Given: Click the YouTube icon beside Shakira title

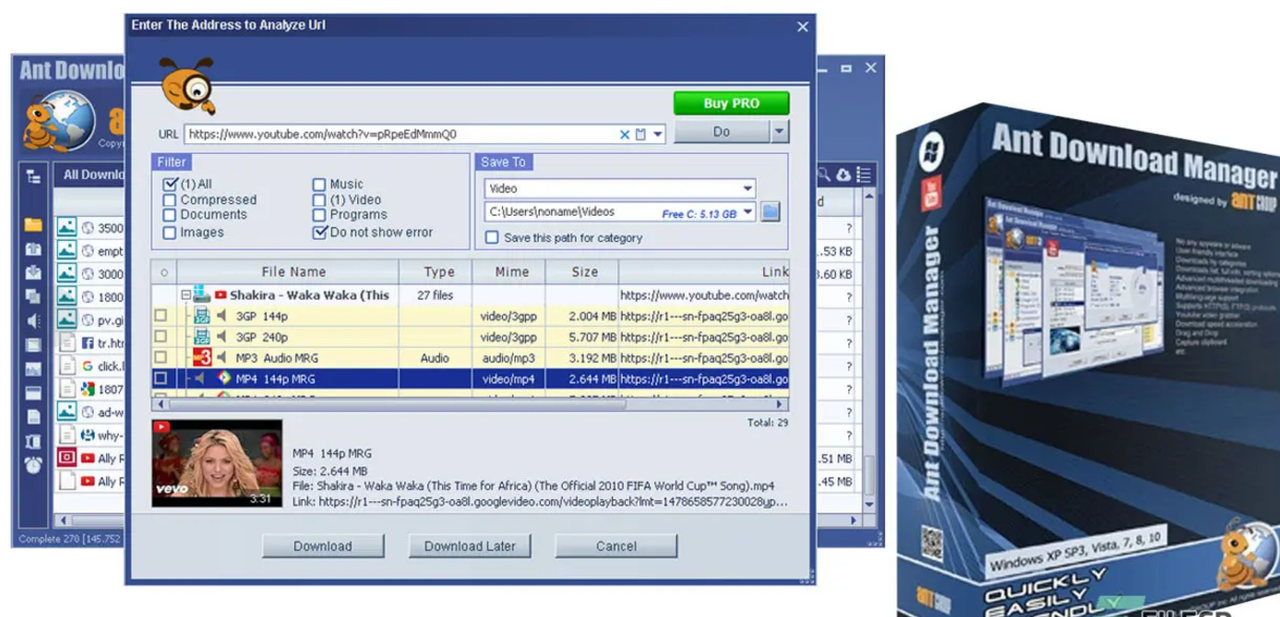Looking at the screenshot, I should 220,295.
